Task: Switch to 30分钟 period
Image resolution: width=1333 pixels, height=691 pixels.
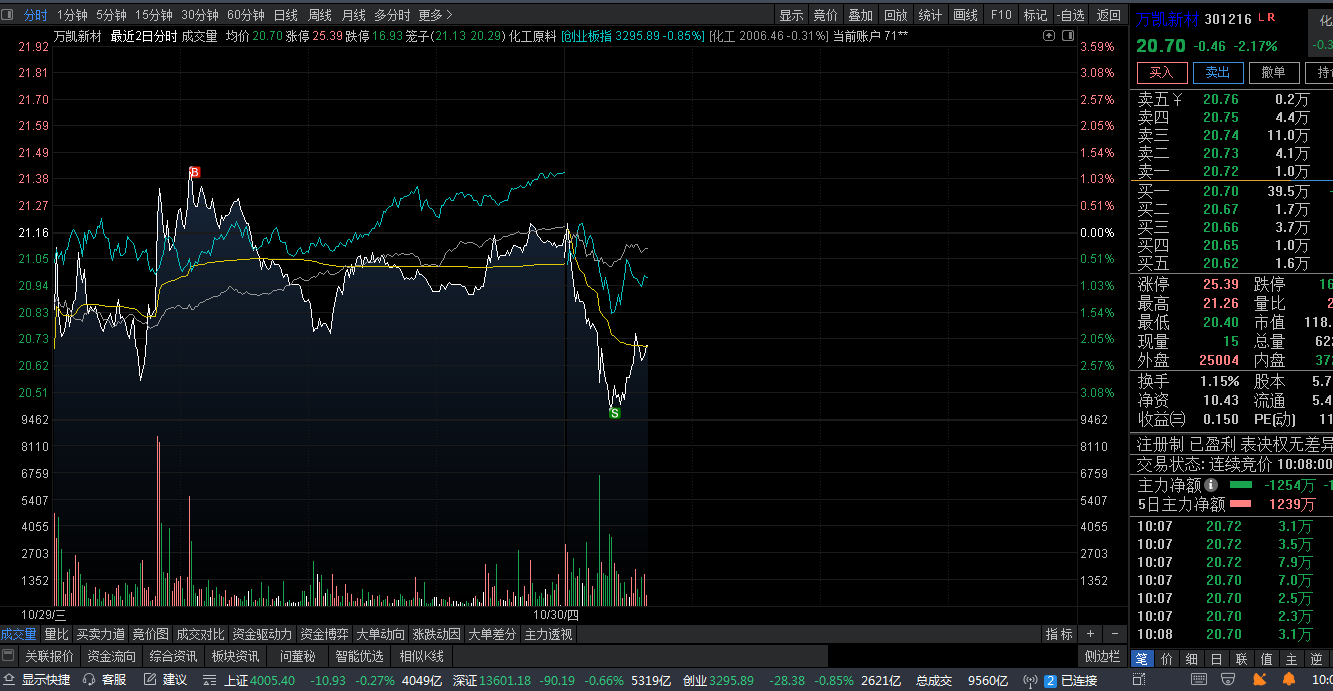Action: (200, 15)
